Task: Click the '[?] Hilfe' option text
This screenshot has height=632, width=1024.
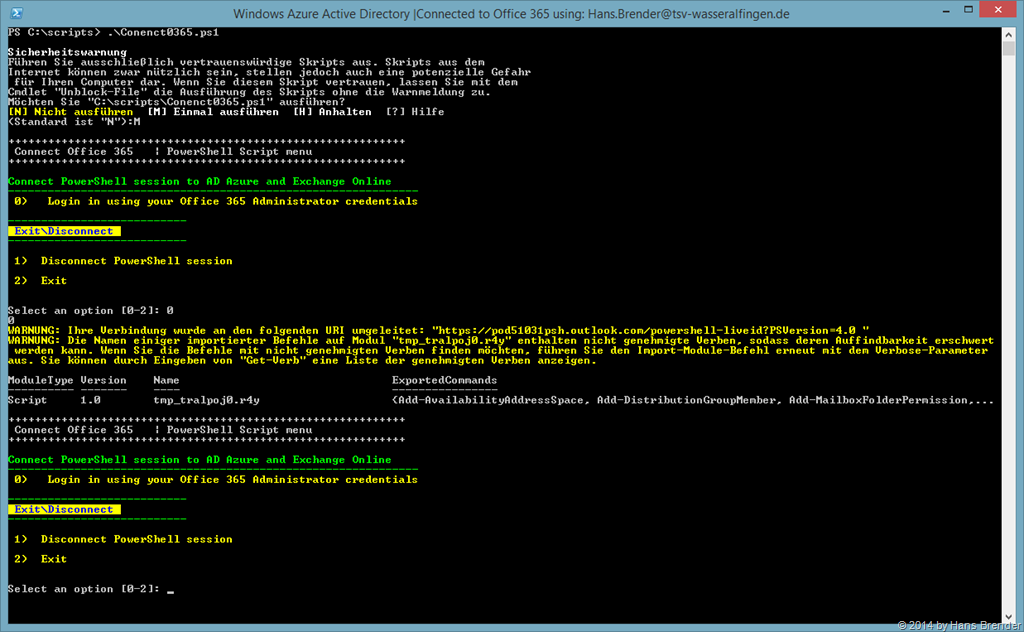Action: [415, 112]
